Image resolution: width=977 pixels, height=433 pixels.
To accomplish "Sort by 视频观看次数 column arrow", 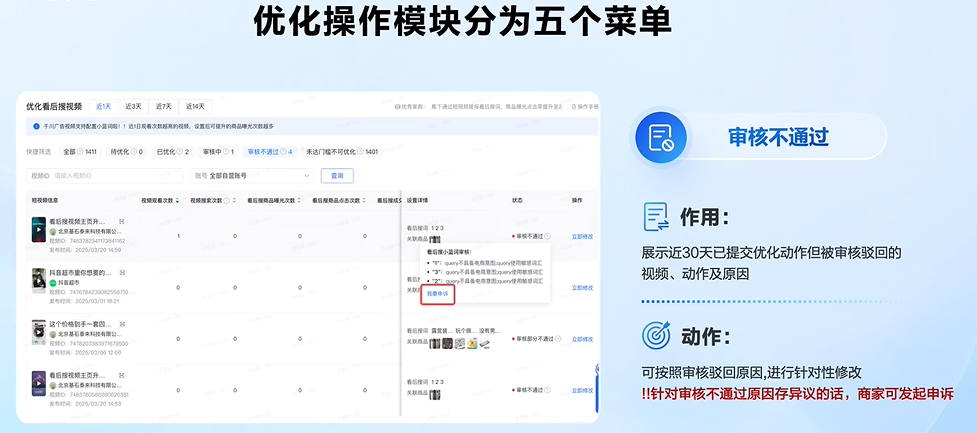I will point(178,200).
